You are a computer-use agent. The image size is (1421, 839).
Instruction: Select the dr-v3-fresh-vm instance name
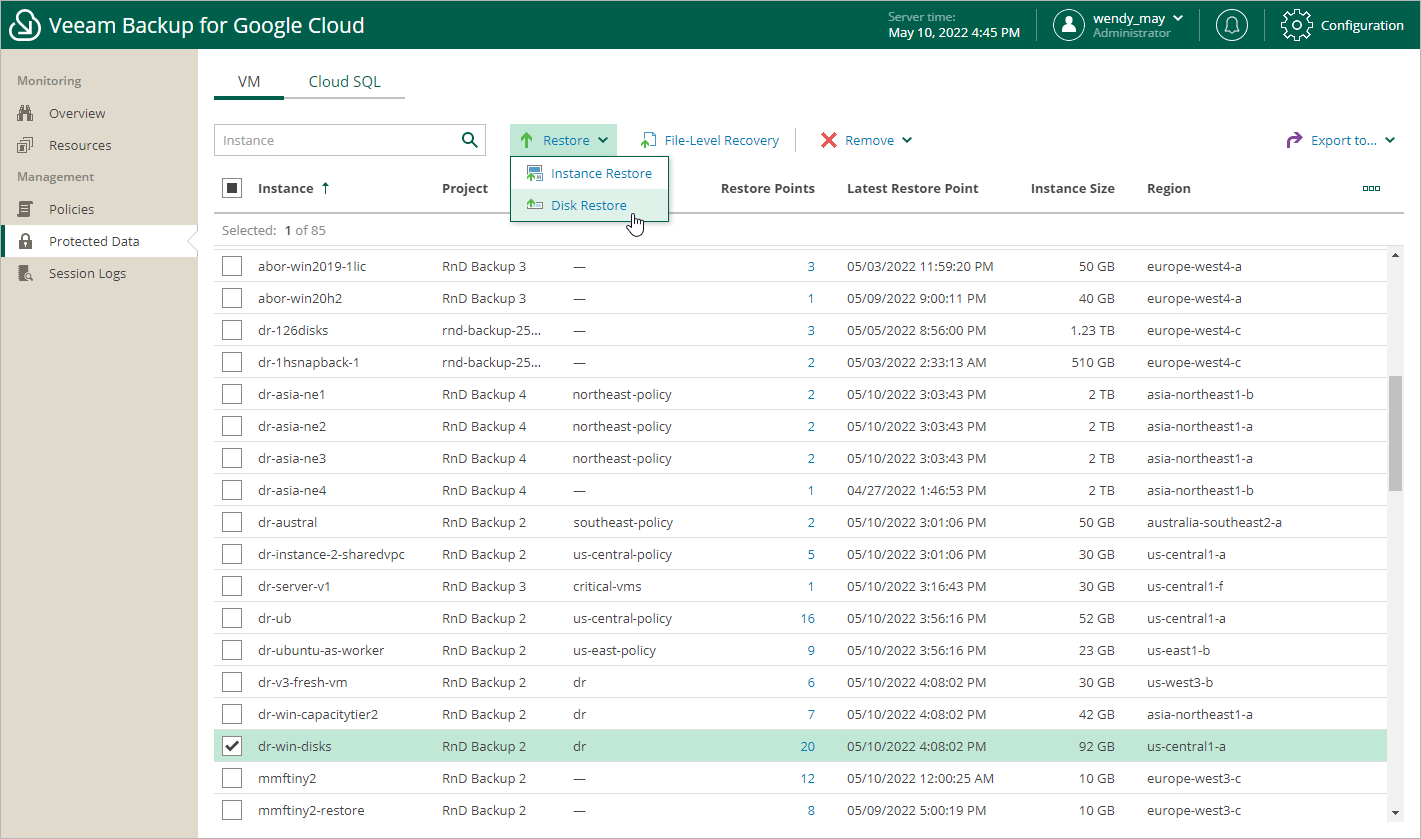pyautogui.click(x=303, y=682)
